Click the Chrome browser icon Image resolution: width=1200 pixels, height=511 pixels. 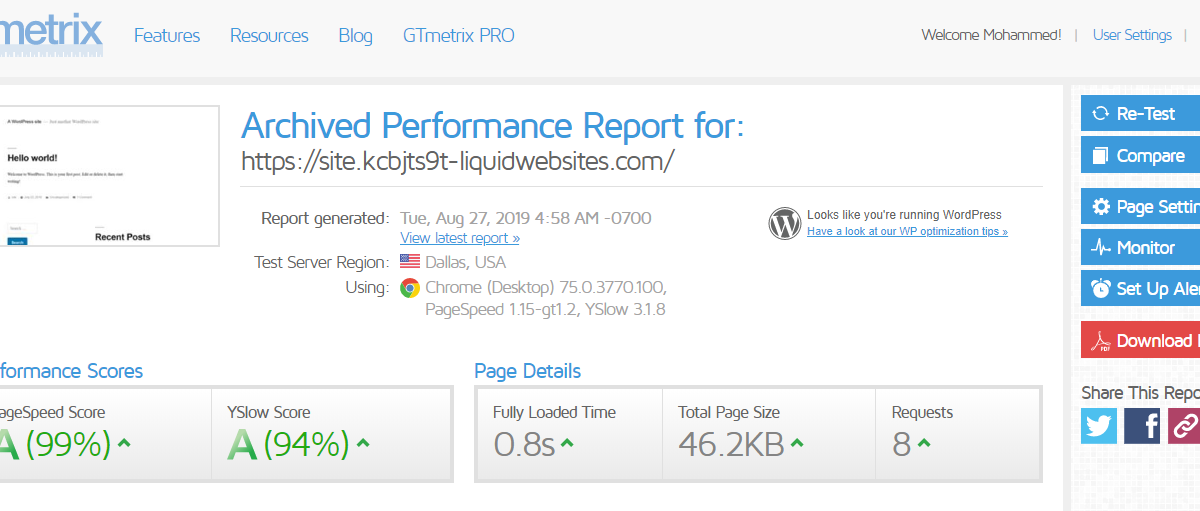click(409, 288)
